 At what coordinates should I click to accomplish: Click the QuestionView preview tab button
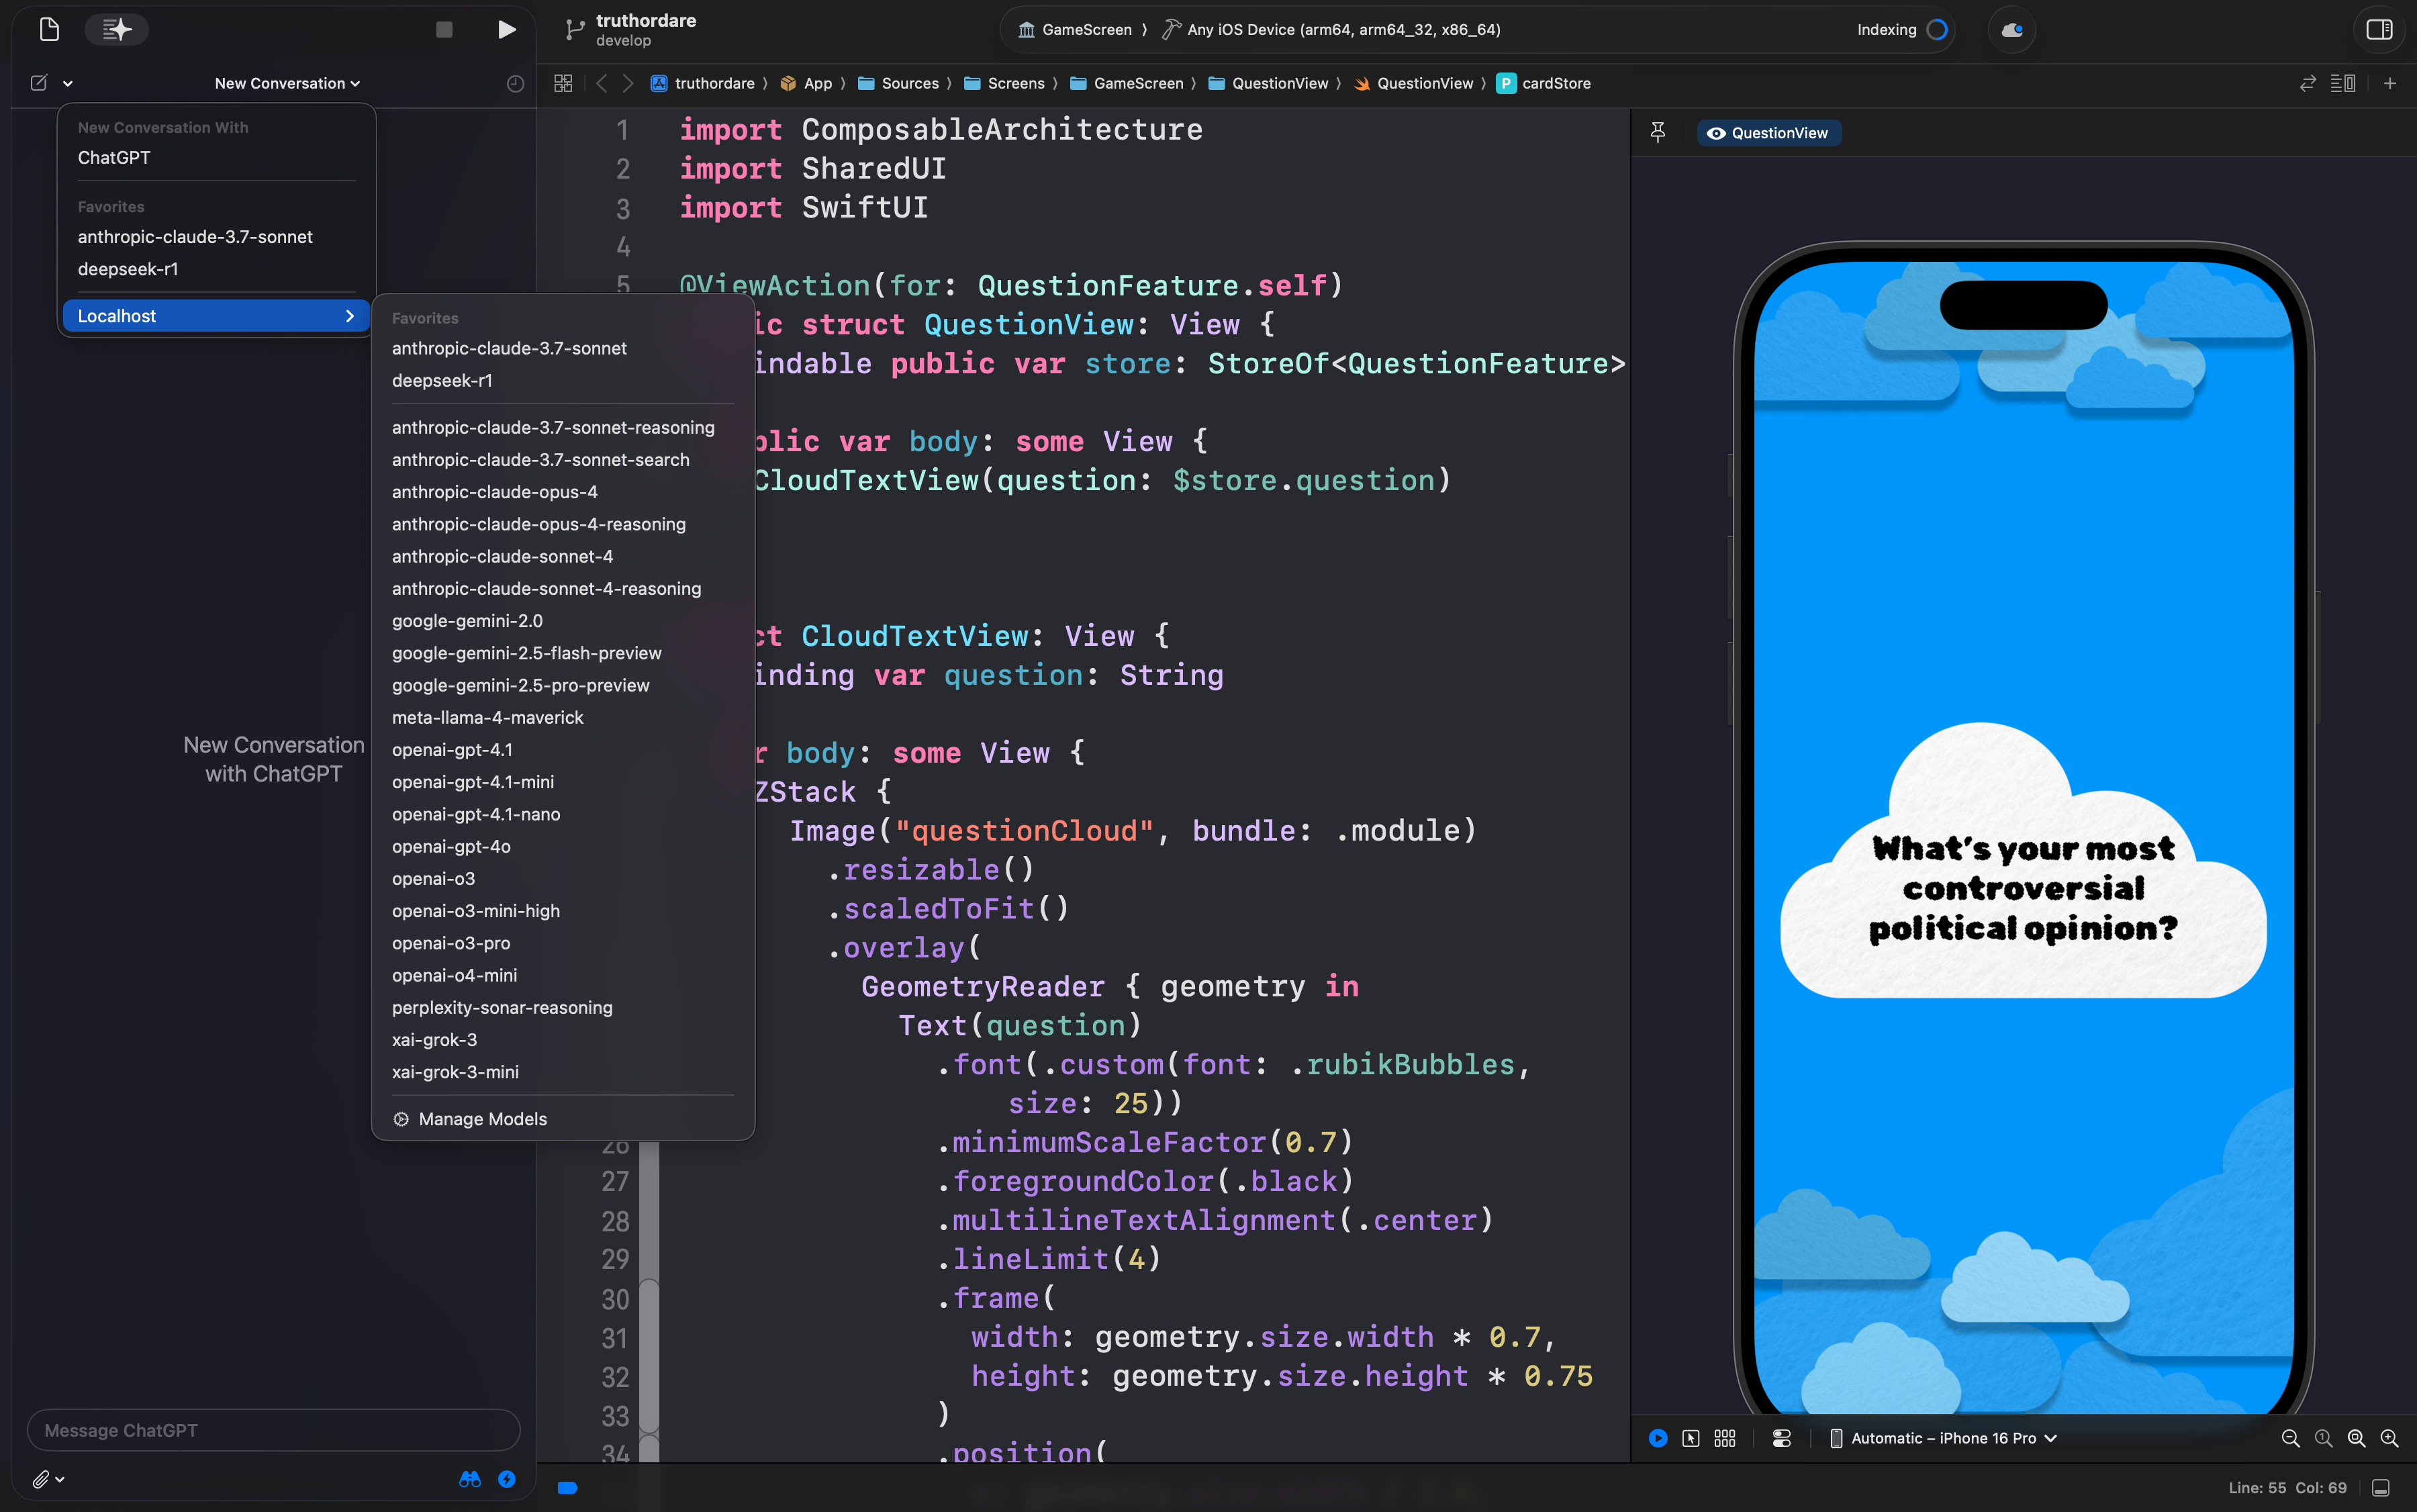pos(1768,133)
